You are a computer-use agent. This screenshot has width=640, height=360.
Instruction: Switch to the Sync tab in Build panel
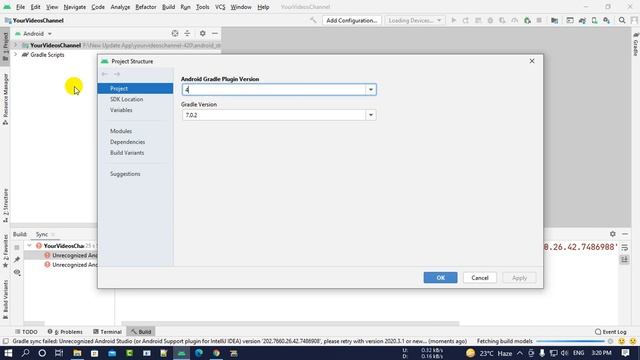pyautogui.click(x=42, y=234)
